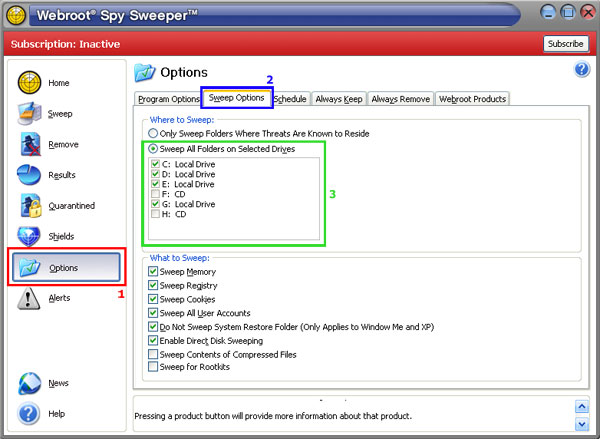Check the H: CD drive checkbox

coord(155,214)
